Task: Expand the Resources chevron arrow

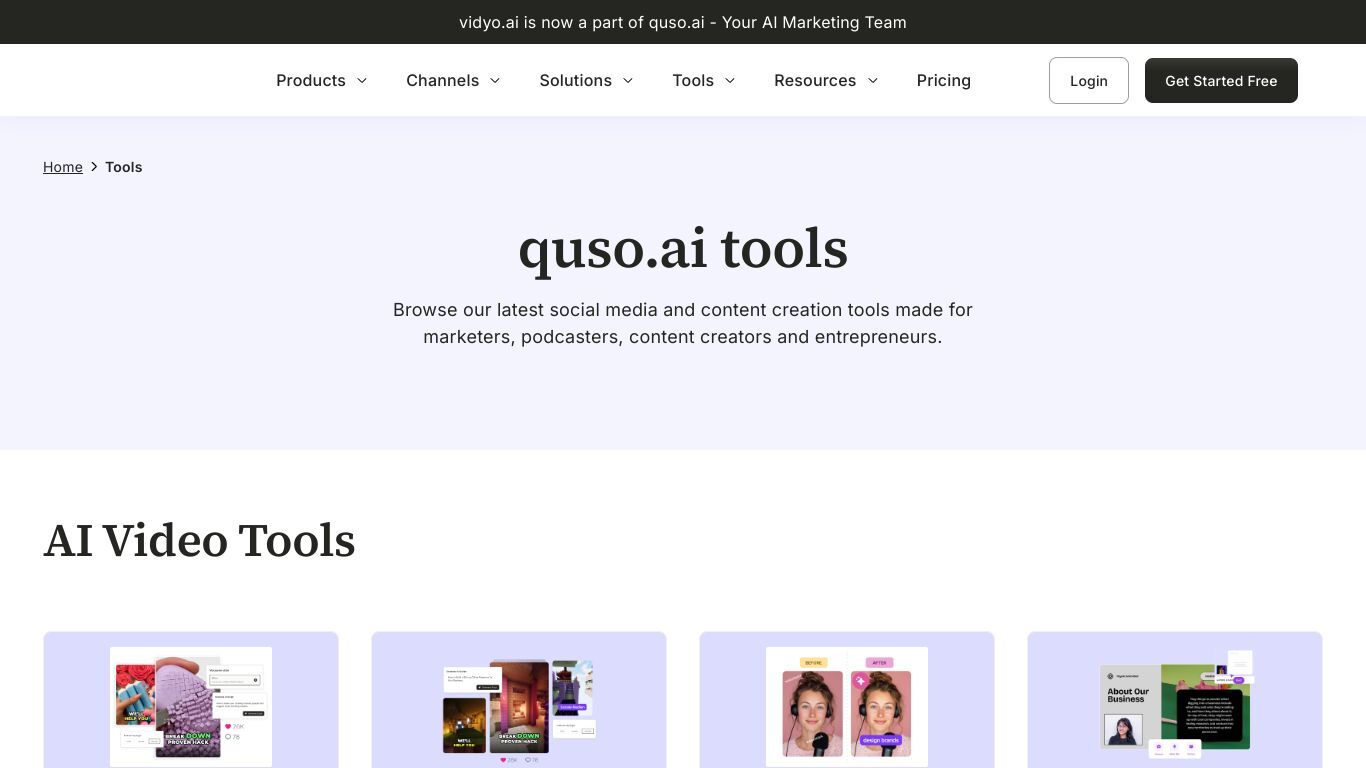Action: click(x=872, y=81)
